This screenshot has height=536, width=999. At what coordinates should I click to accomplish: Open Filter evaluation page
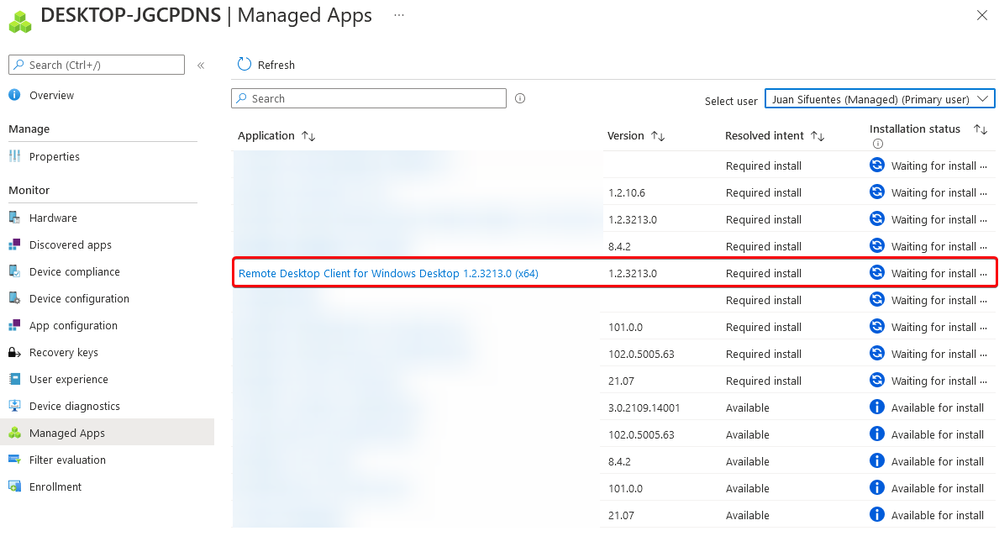pos(68,460)
